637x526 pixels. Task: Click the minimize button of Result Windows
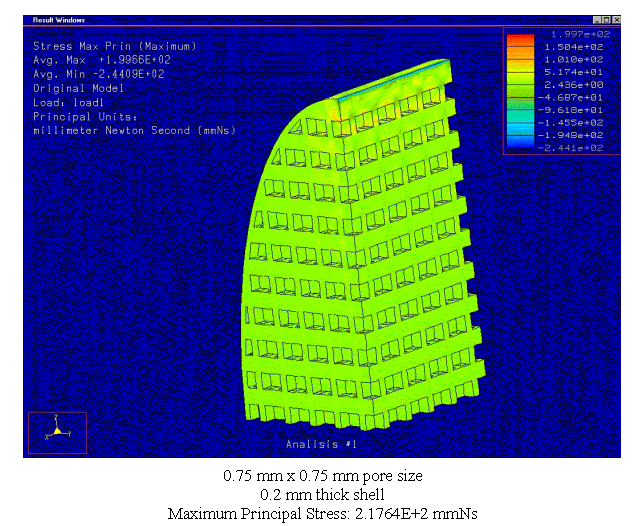click(x=596, y=19)
